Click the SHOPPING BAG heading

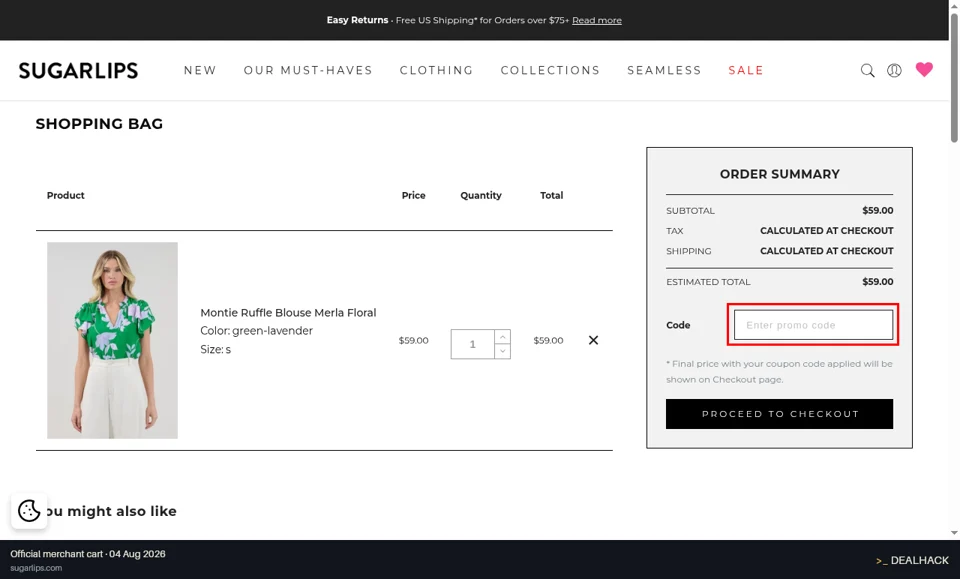tap(99, 124)
